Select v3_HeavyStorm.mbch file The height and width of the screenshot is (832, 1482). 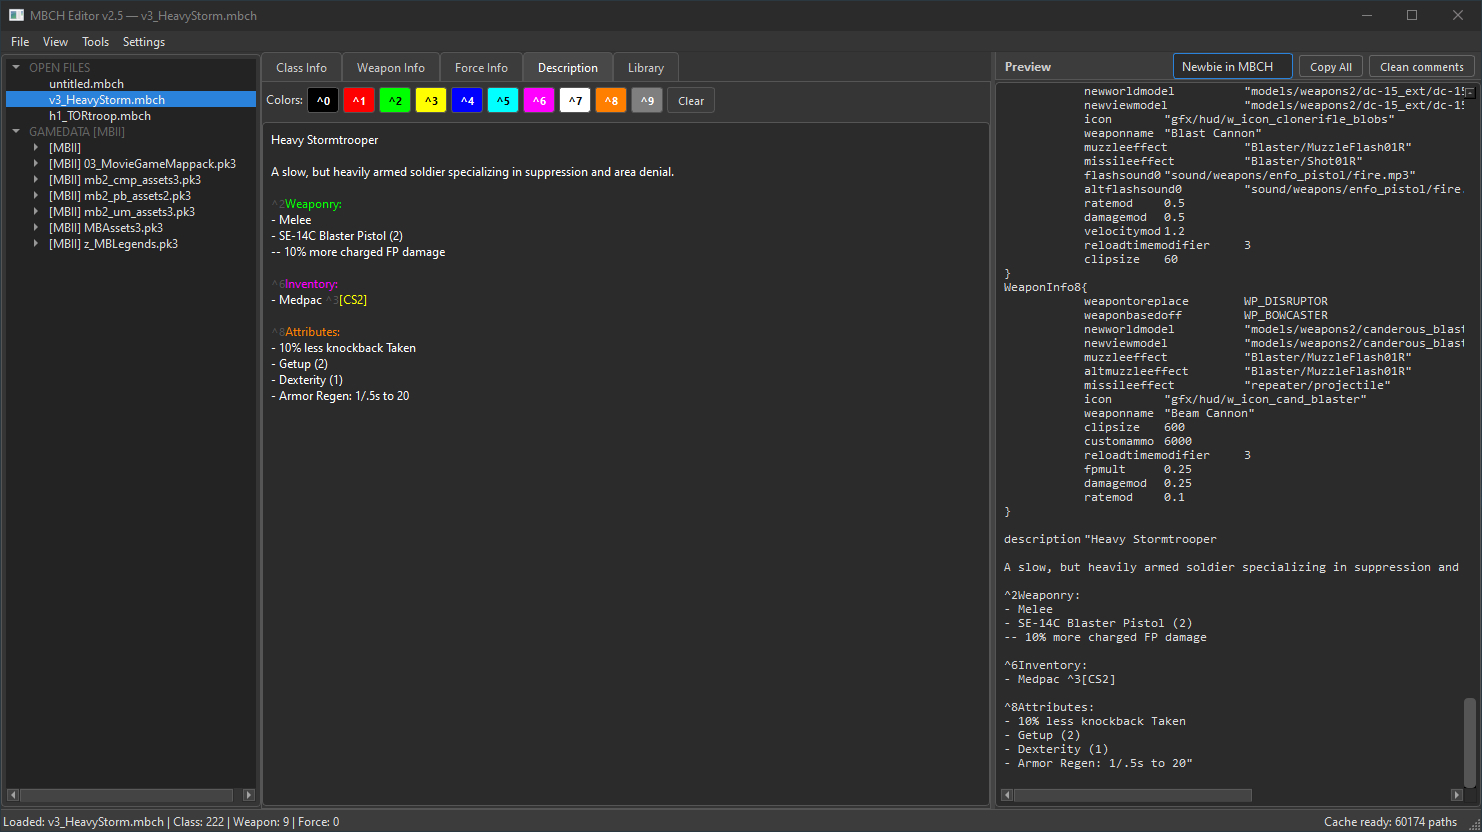coord(131,100)
